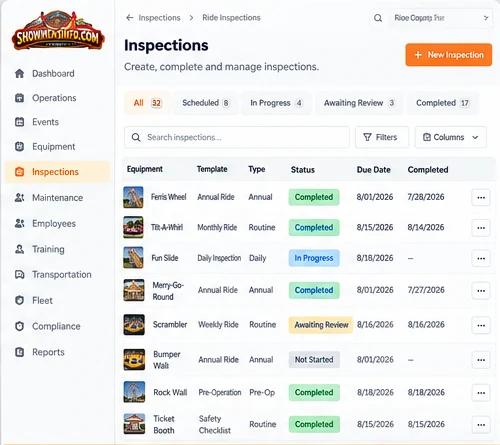This screenshot has height=445, width=500.
Task: Click the Tilt-A-Whirl equipment name
Action: tap(167, 227)
